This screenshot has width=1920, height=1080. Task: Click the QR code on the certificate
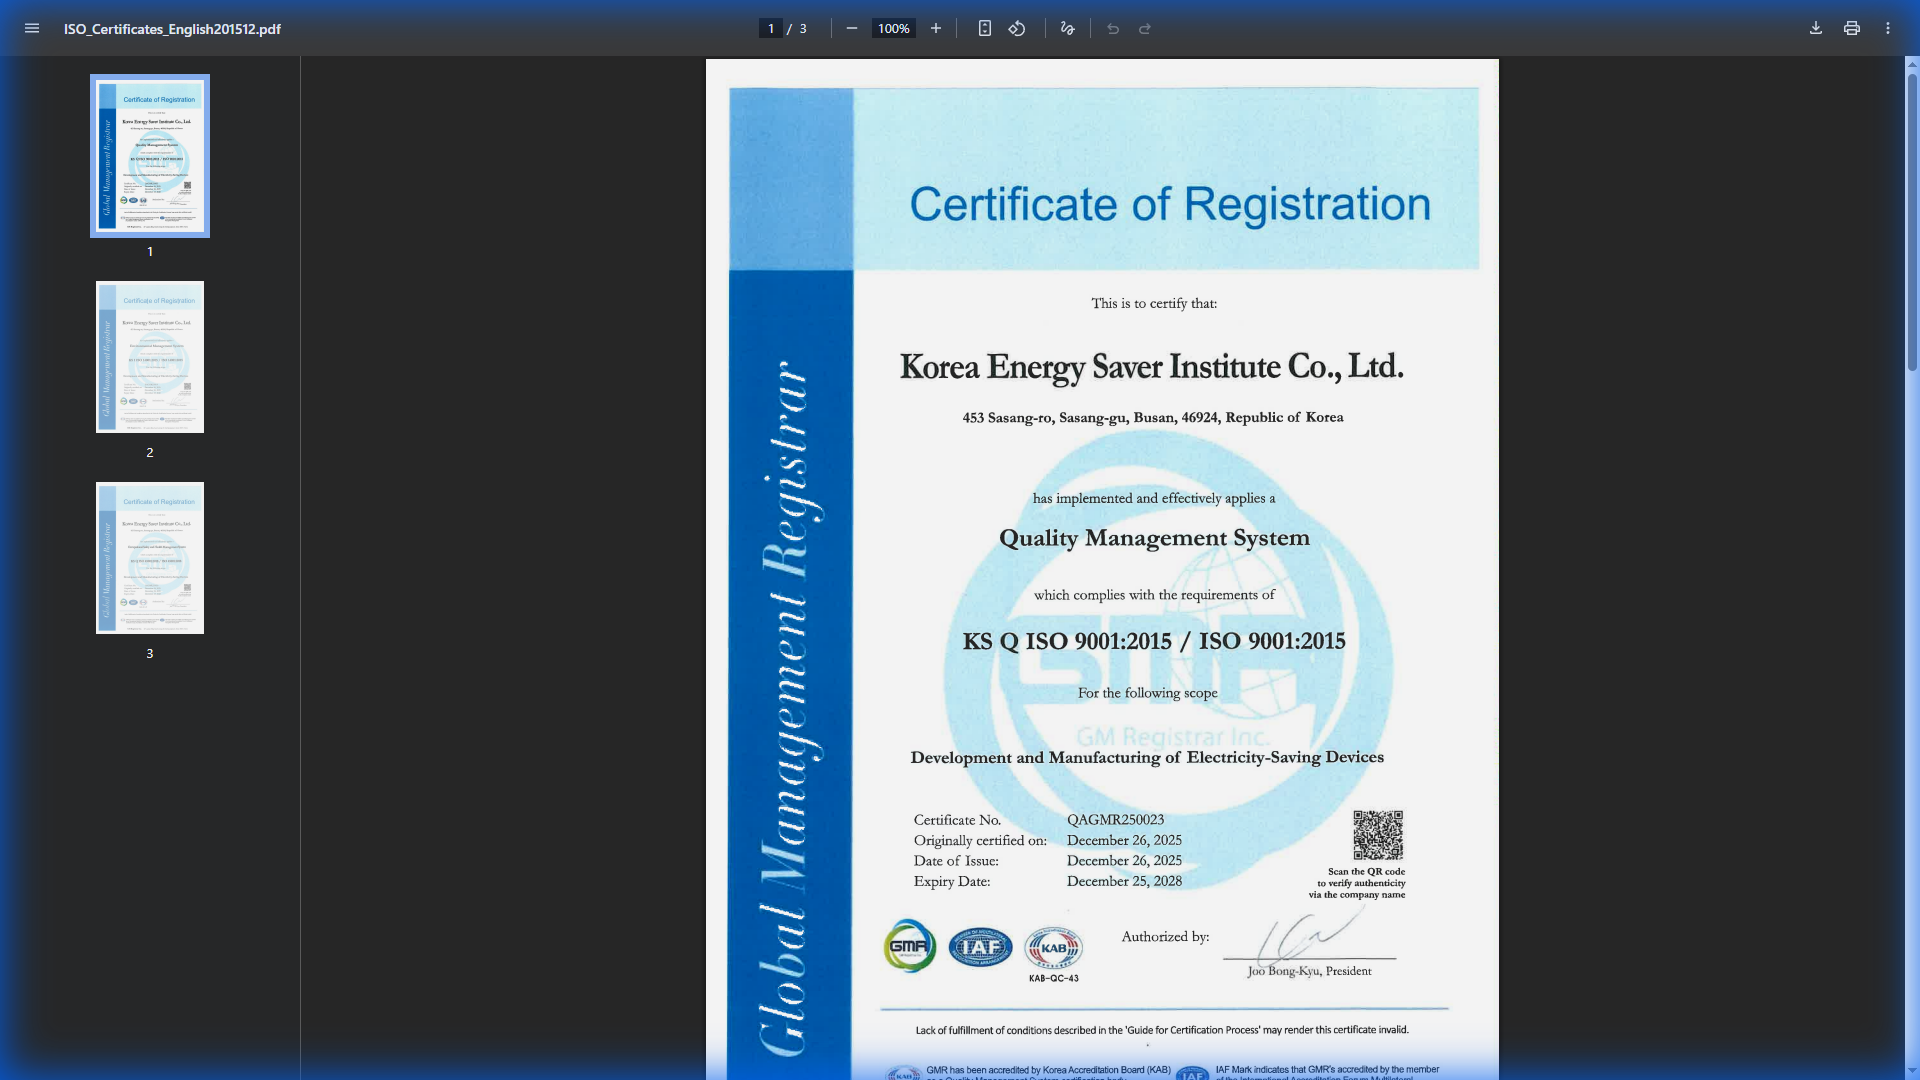pos(1378,835)
